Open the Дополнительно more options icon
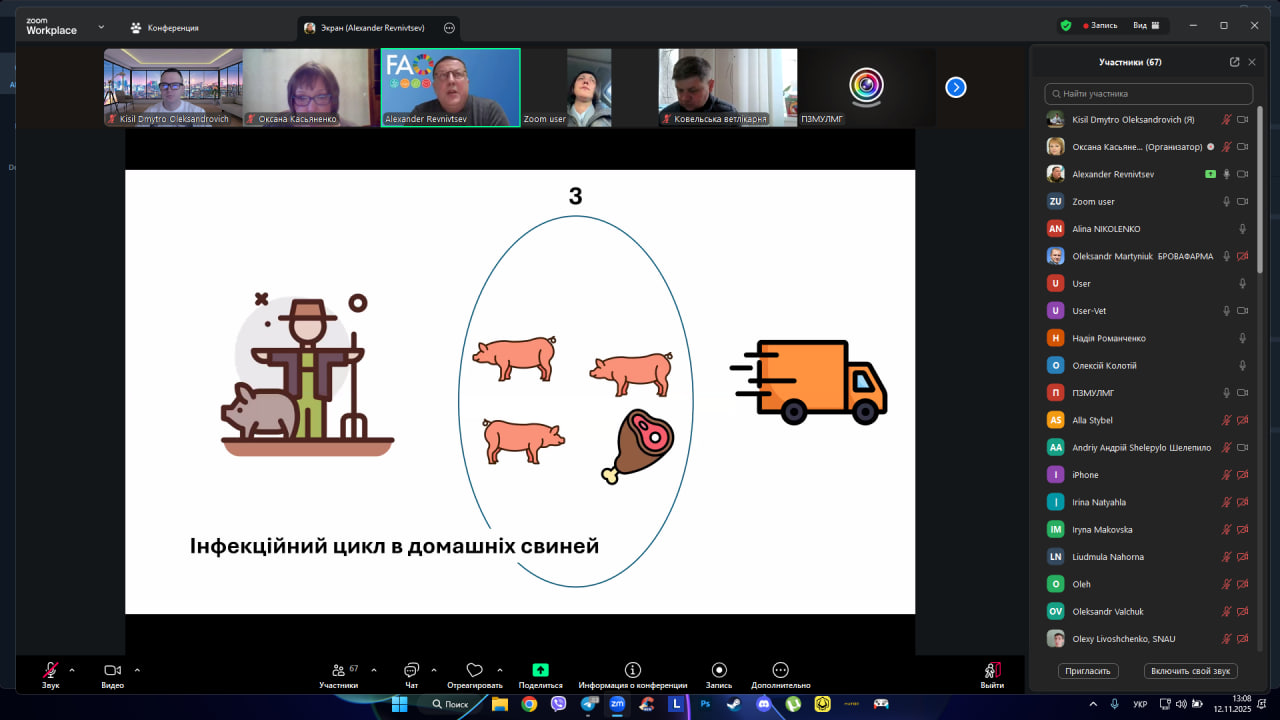The width and height of the screenshot is (1280, 720). coord(780,670)
